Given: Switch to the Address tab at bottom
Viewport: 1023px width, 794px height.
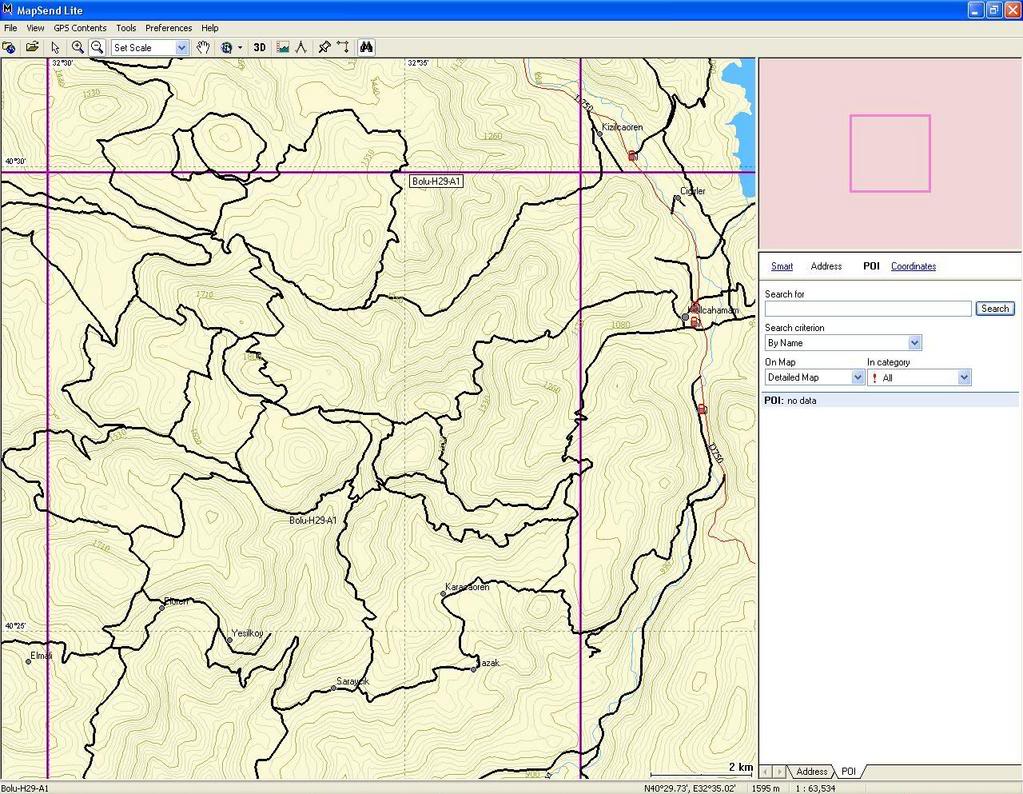Looking at the screenshot, I should (811, 772).
